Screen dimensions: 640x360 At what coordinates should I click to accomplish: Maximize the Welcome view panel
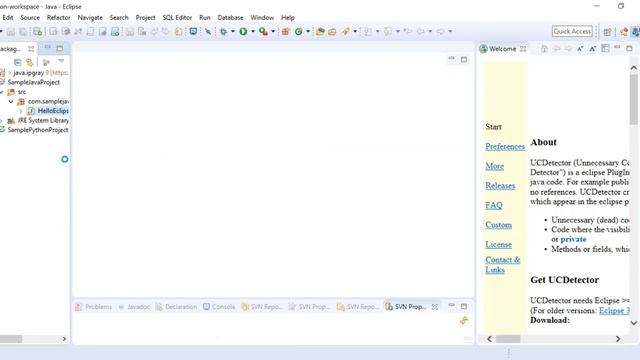click(x=629, y=48)
